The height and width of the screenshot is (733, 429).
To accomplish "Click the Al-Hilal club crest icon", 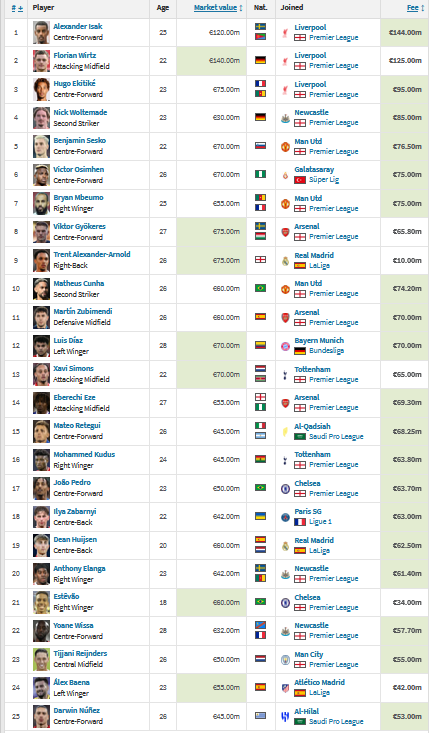I will coord(285,717).
